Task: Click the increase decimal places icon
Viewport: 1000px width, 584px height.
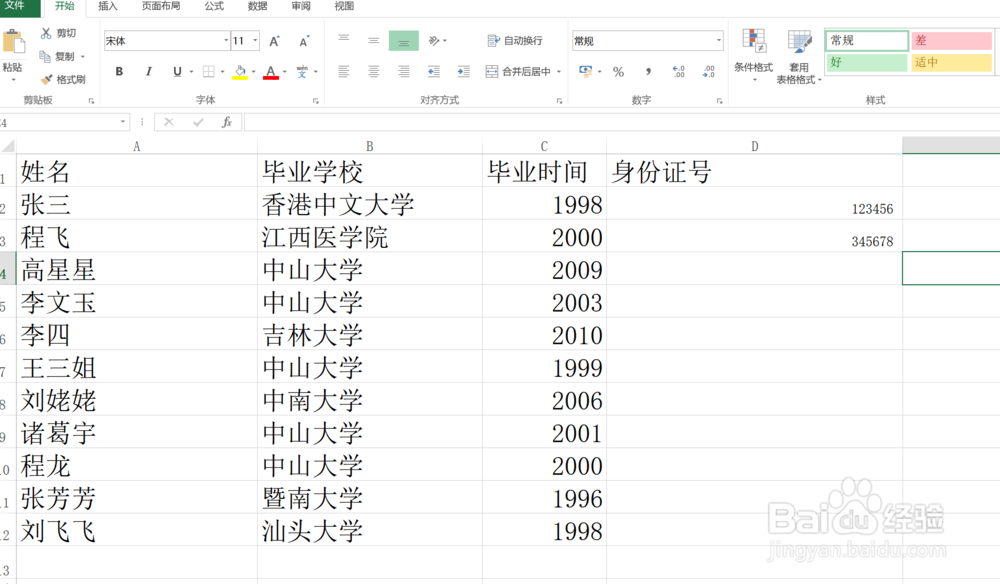Action: tap(679, 72)
